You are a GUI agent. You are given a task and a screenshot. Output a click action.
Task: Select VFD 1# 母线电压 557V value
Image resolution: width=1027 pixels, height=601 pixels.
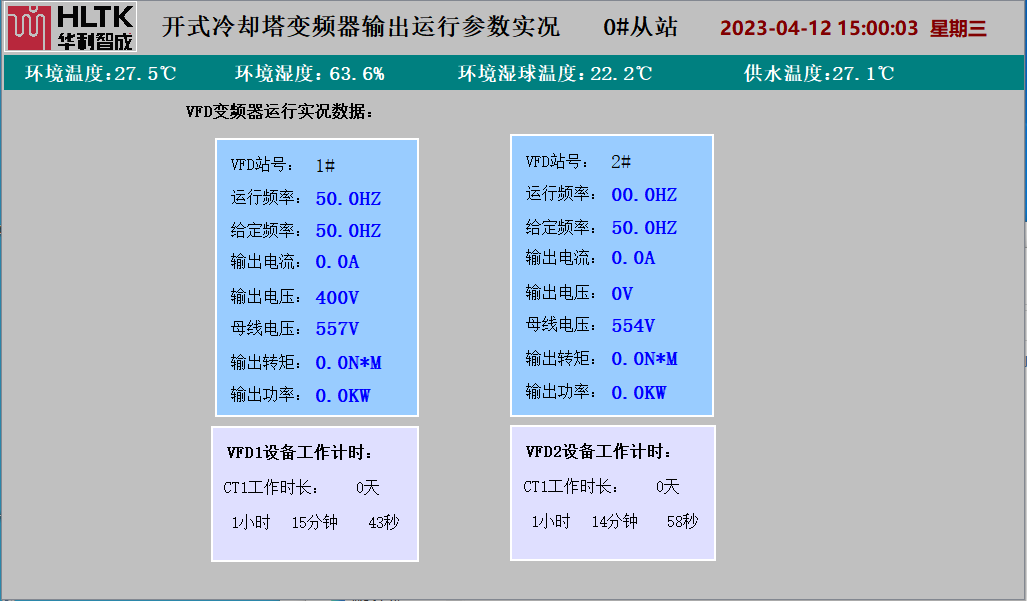pyautogui.click(x=337, y=329)
